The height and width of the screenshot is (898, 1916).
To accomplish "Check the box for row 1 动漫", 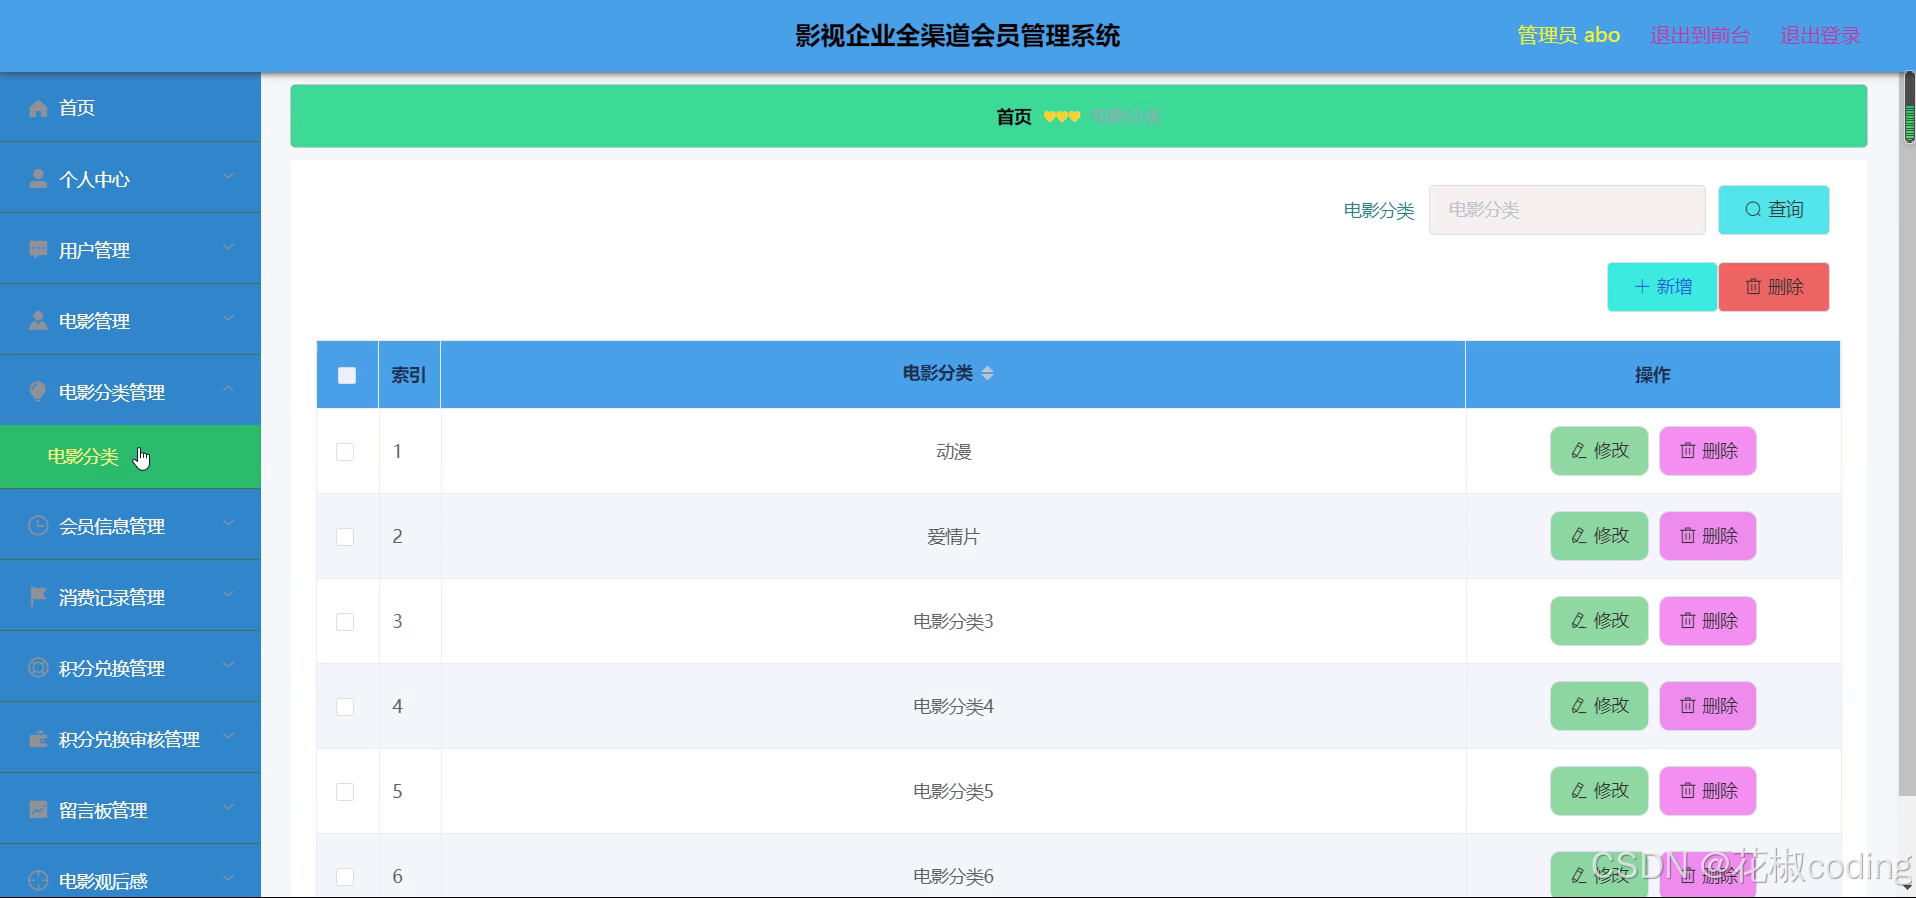I will pos(345,452).
